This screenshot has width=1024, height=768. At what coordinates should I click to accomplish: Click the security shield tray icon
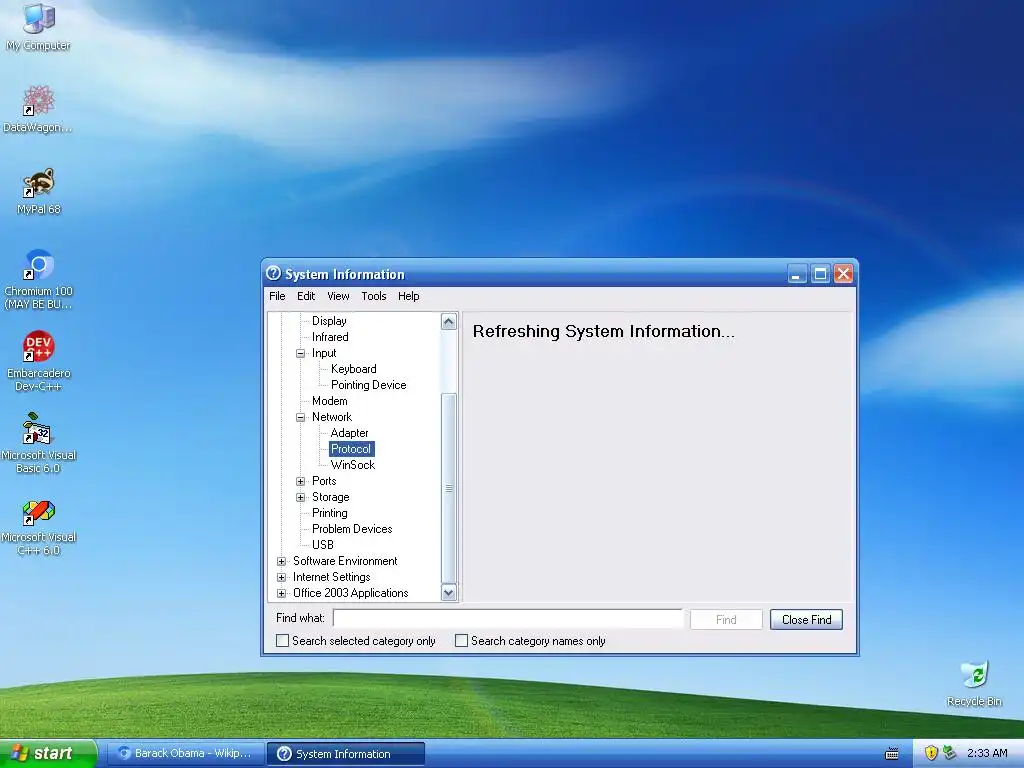coord(931,753)
